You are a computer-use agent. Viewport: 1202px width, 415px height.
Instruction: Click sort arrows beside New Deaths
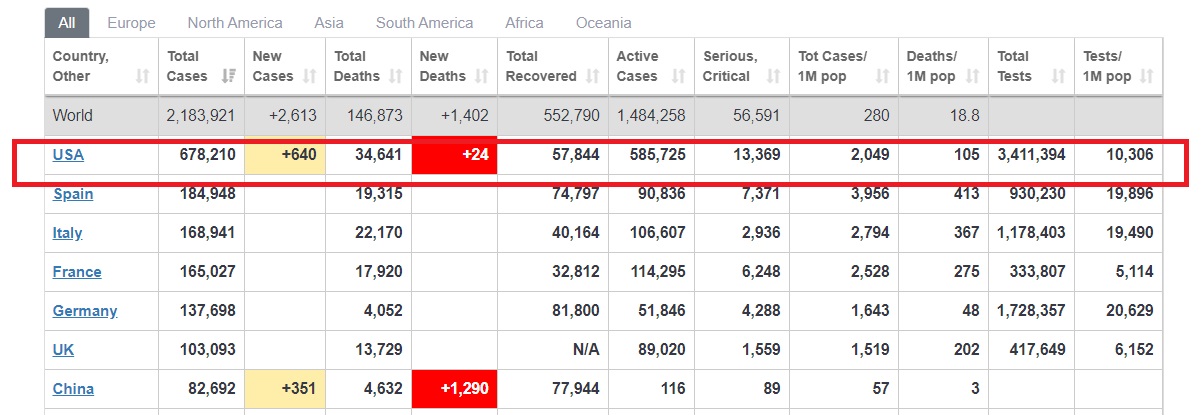pos(483,77)
